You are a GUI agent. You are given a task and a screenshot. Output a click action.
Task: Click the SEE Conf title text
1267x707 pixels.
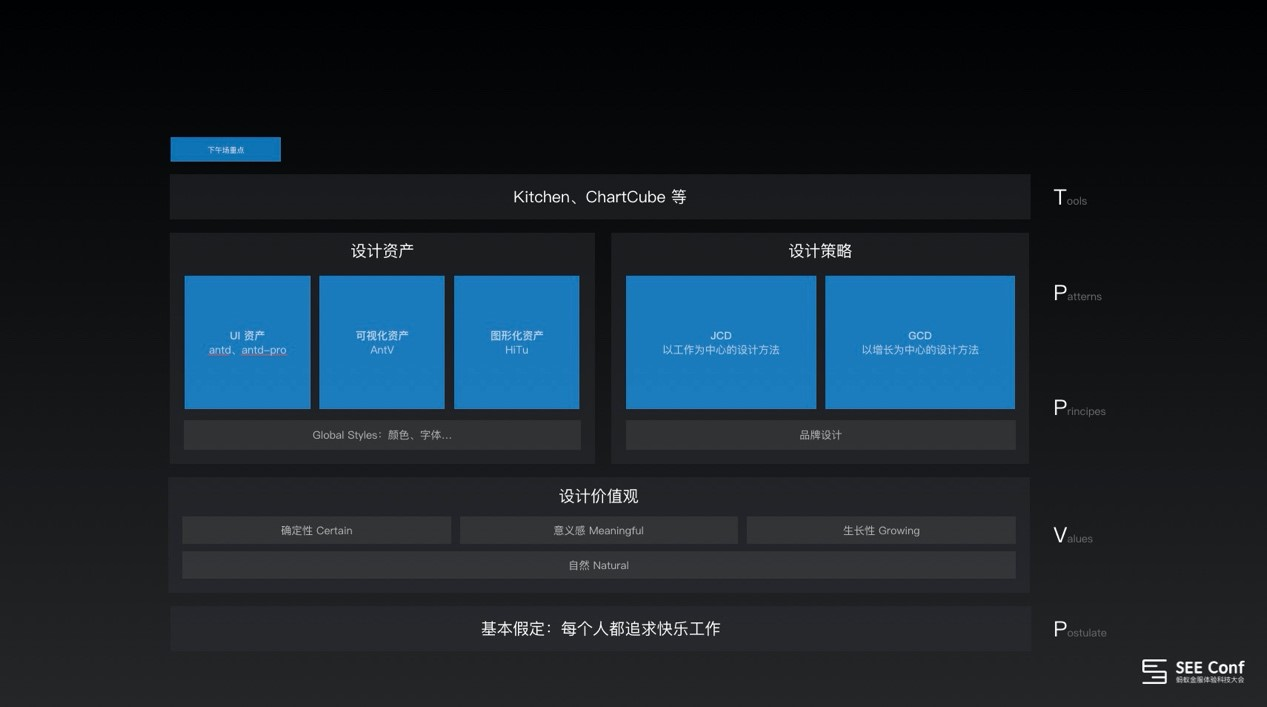coord(1210,667)
